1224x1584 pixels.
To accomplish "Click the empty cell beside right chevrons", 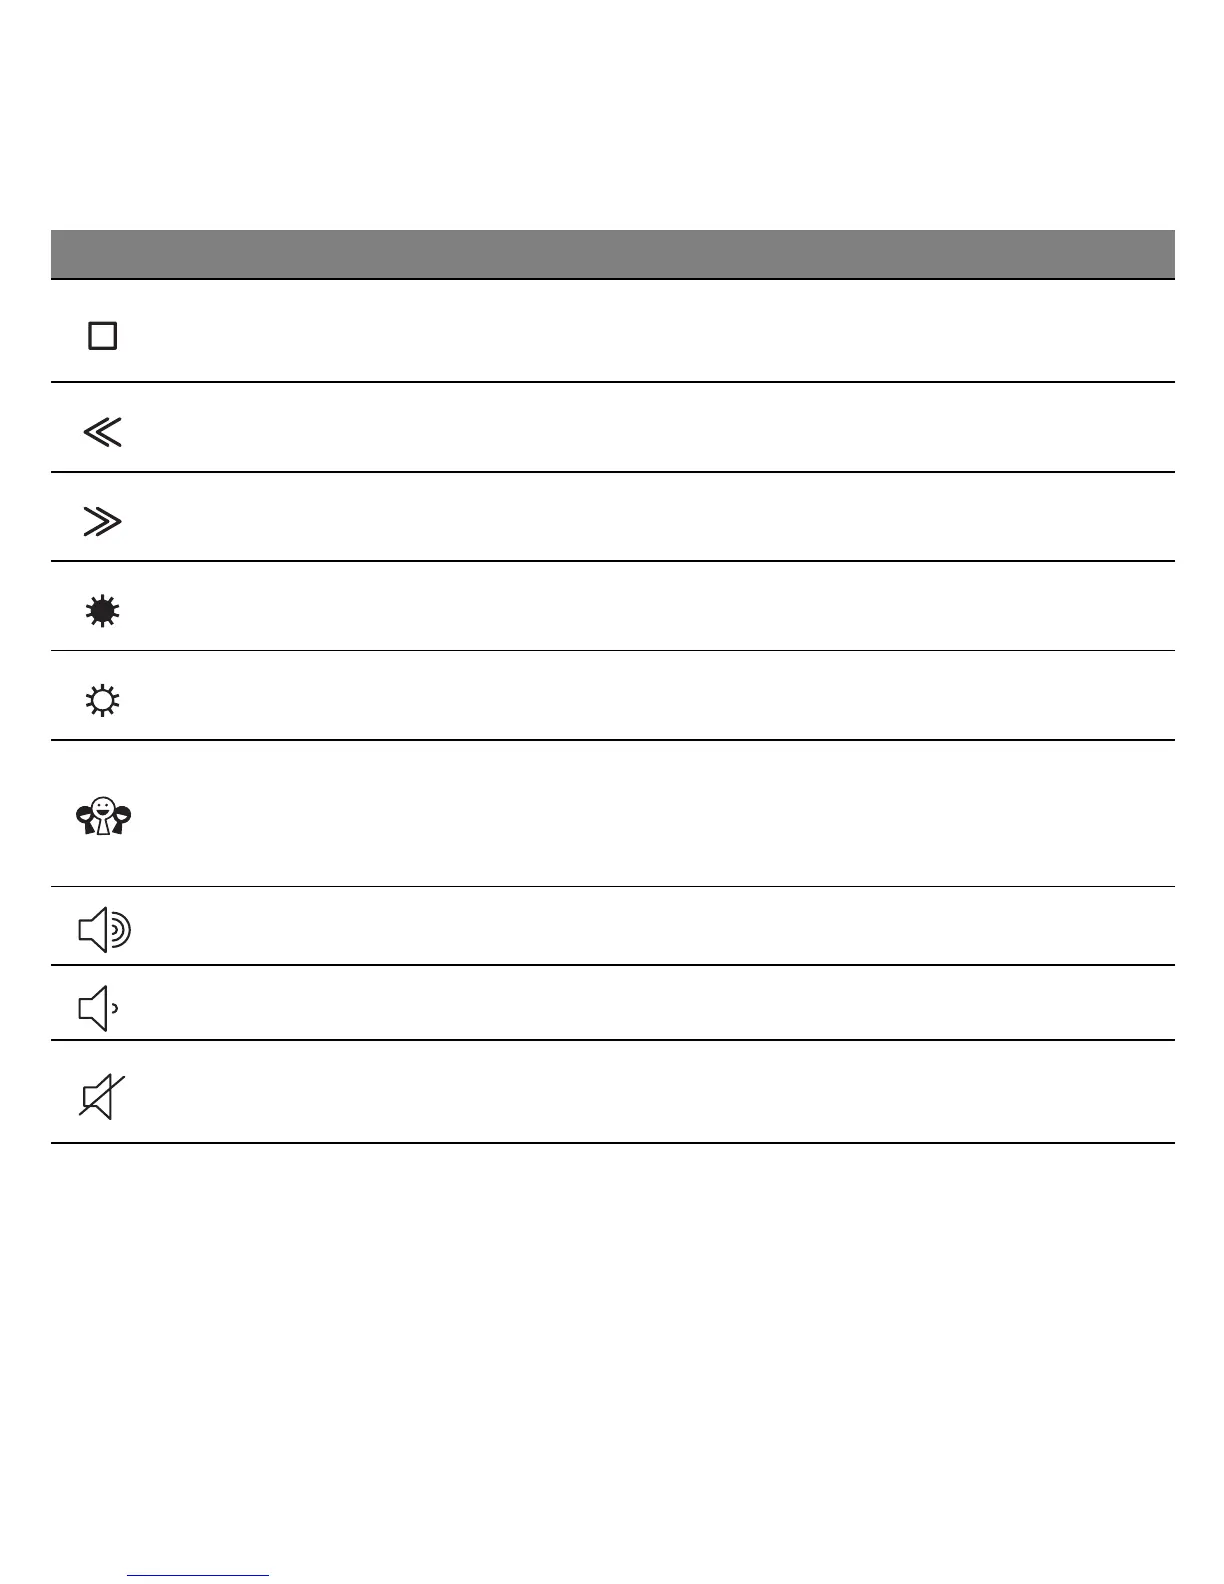I will point(664,517).
